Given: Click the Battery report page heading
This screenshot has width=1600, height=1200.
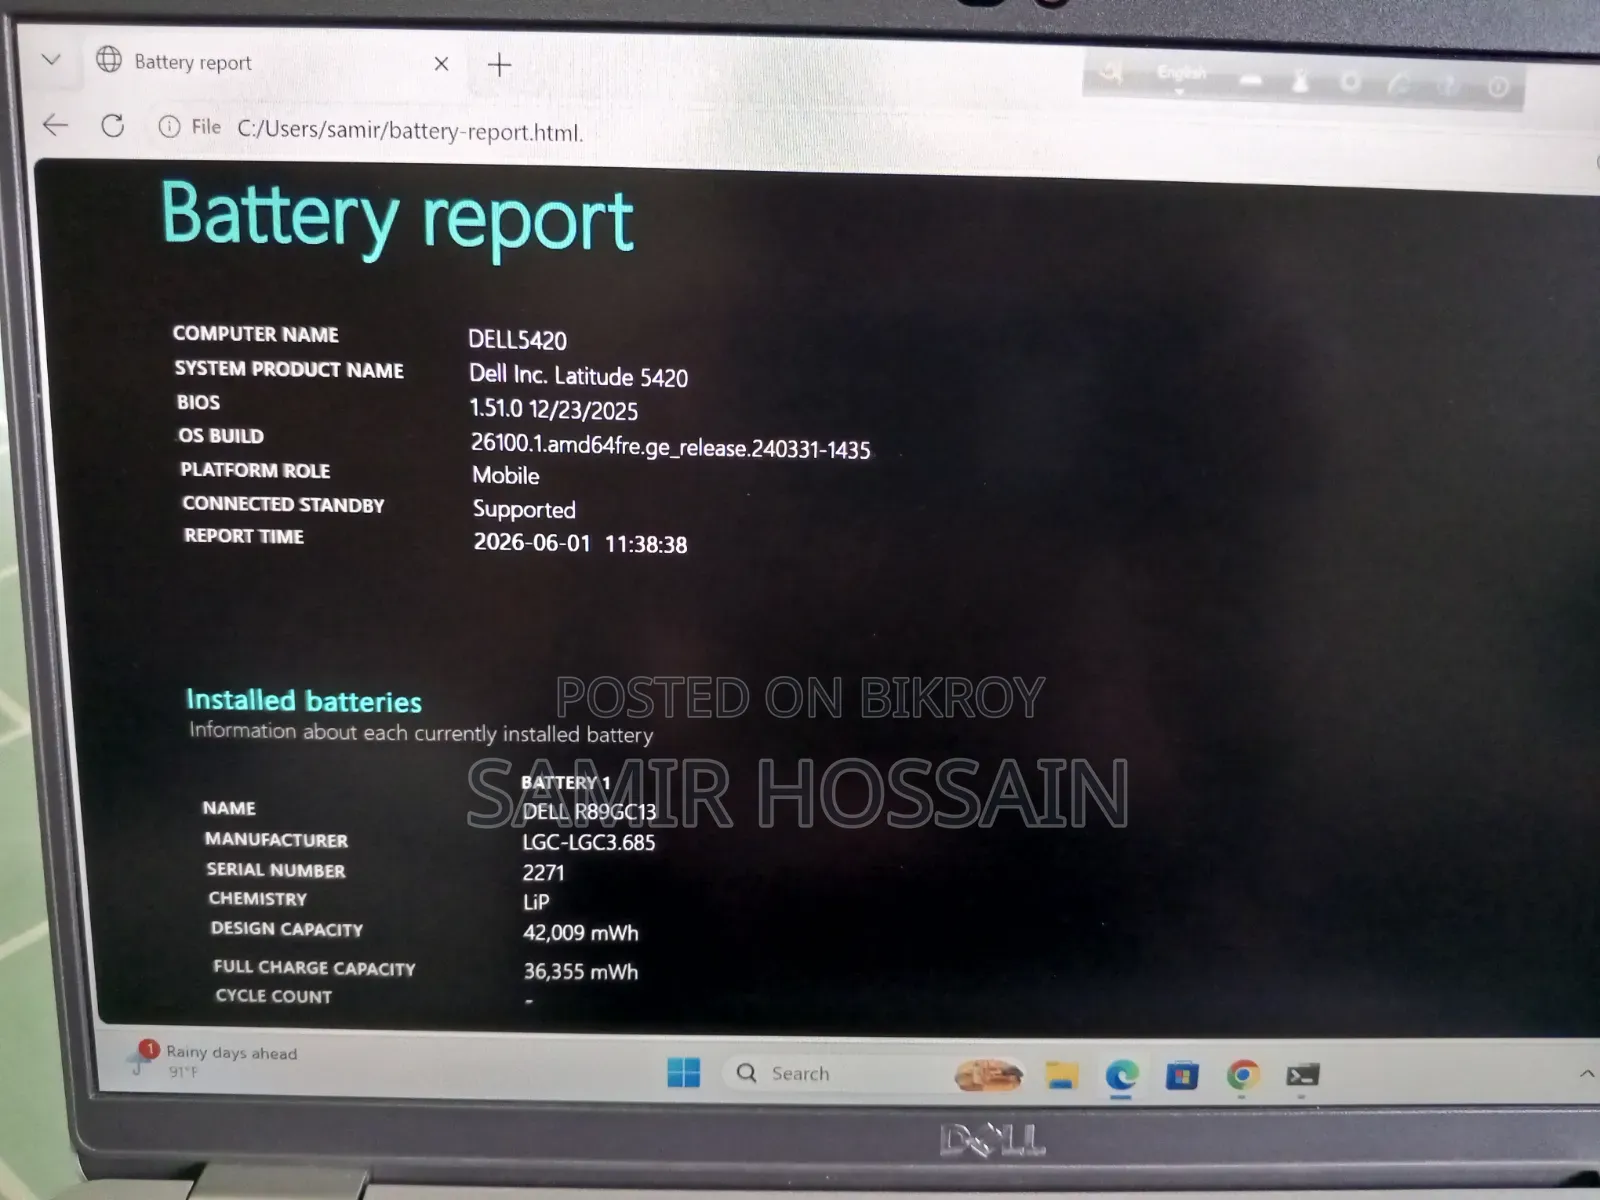Looking at the screenshot, I should [397, 217].
